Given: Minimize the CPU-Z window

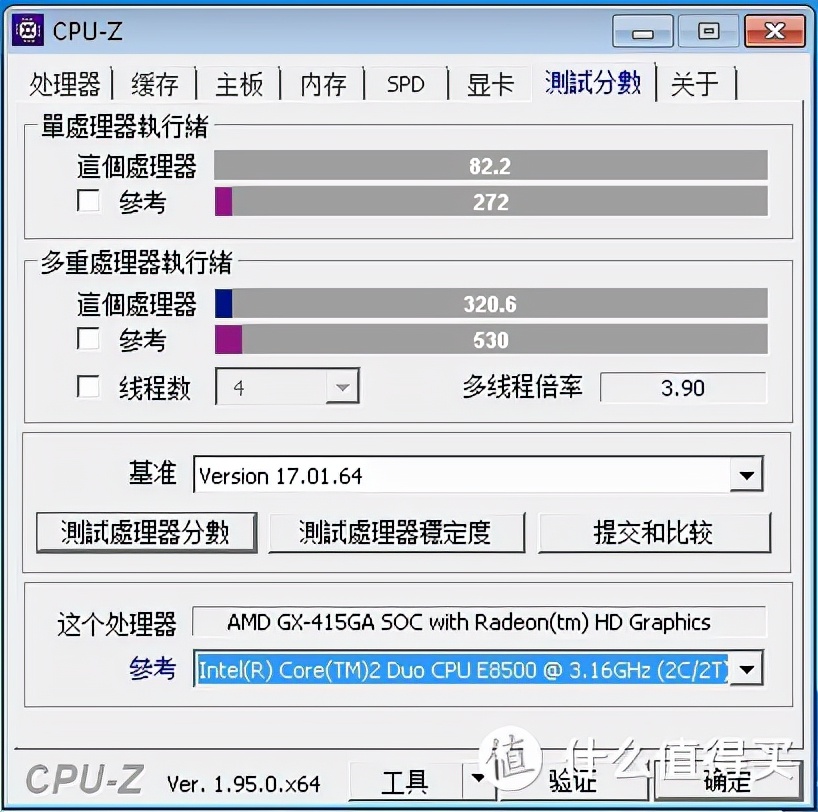Looking at the screenshot, I should [643, 31].
